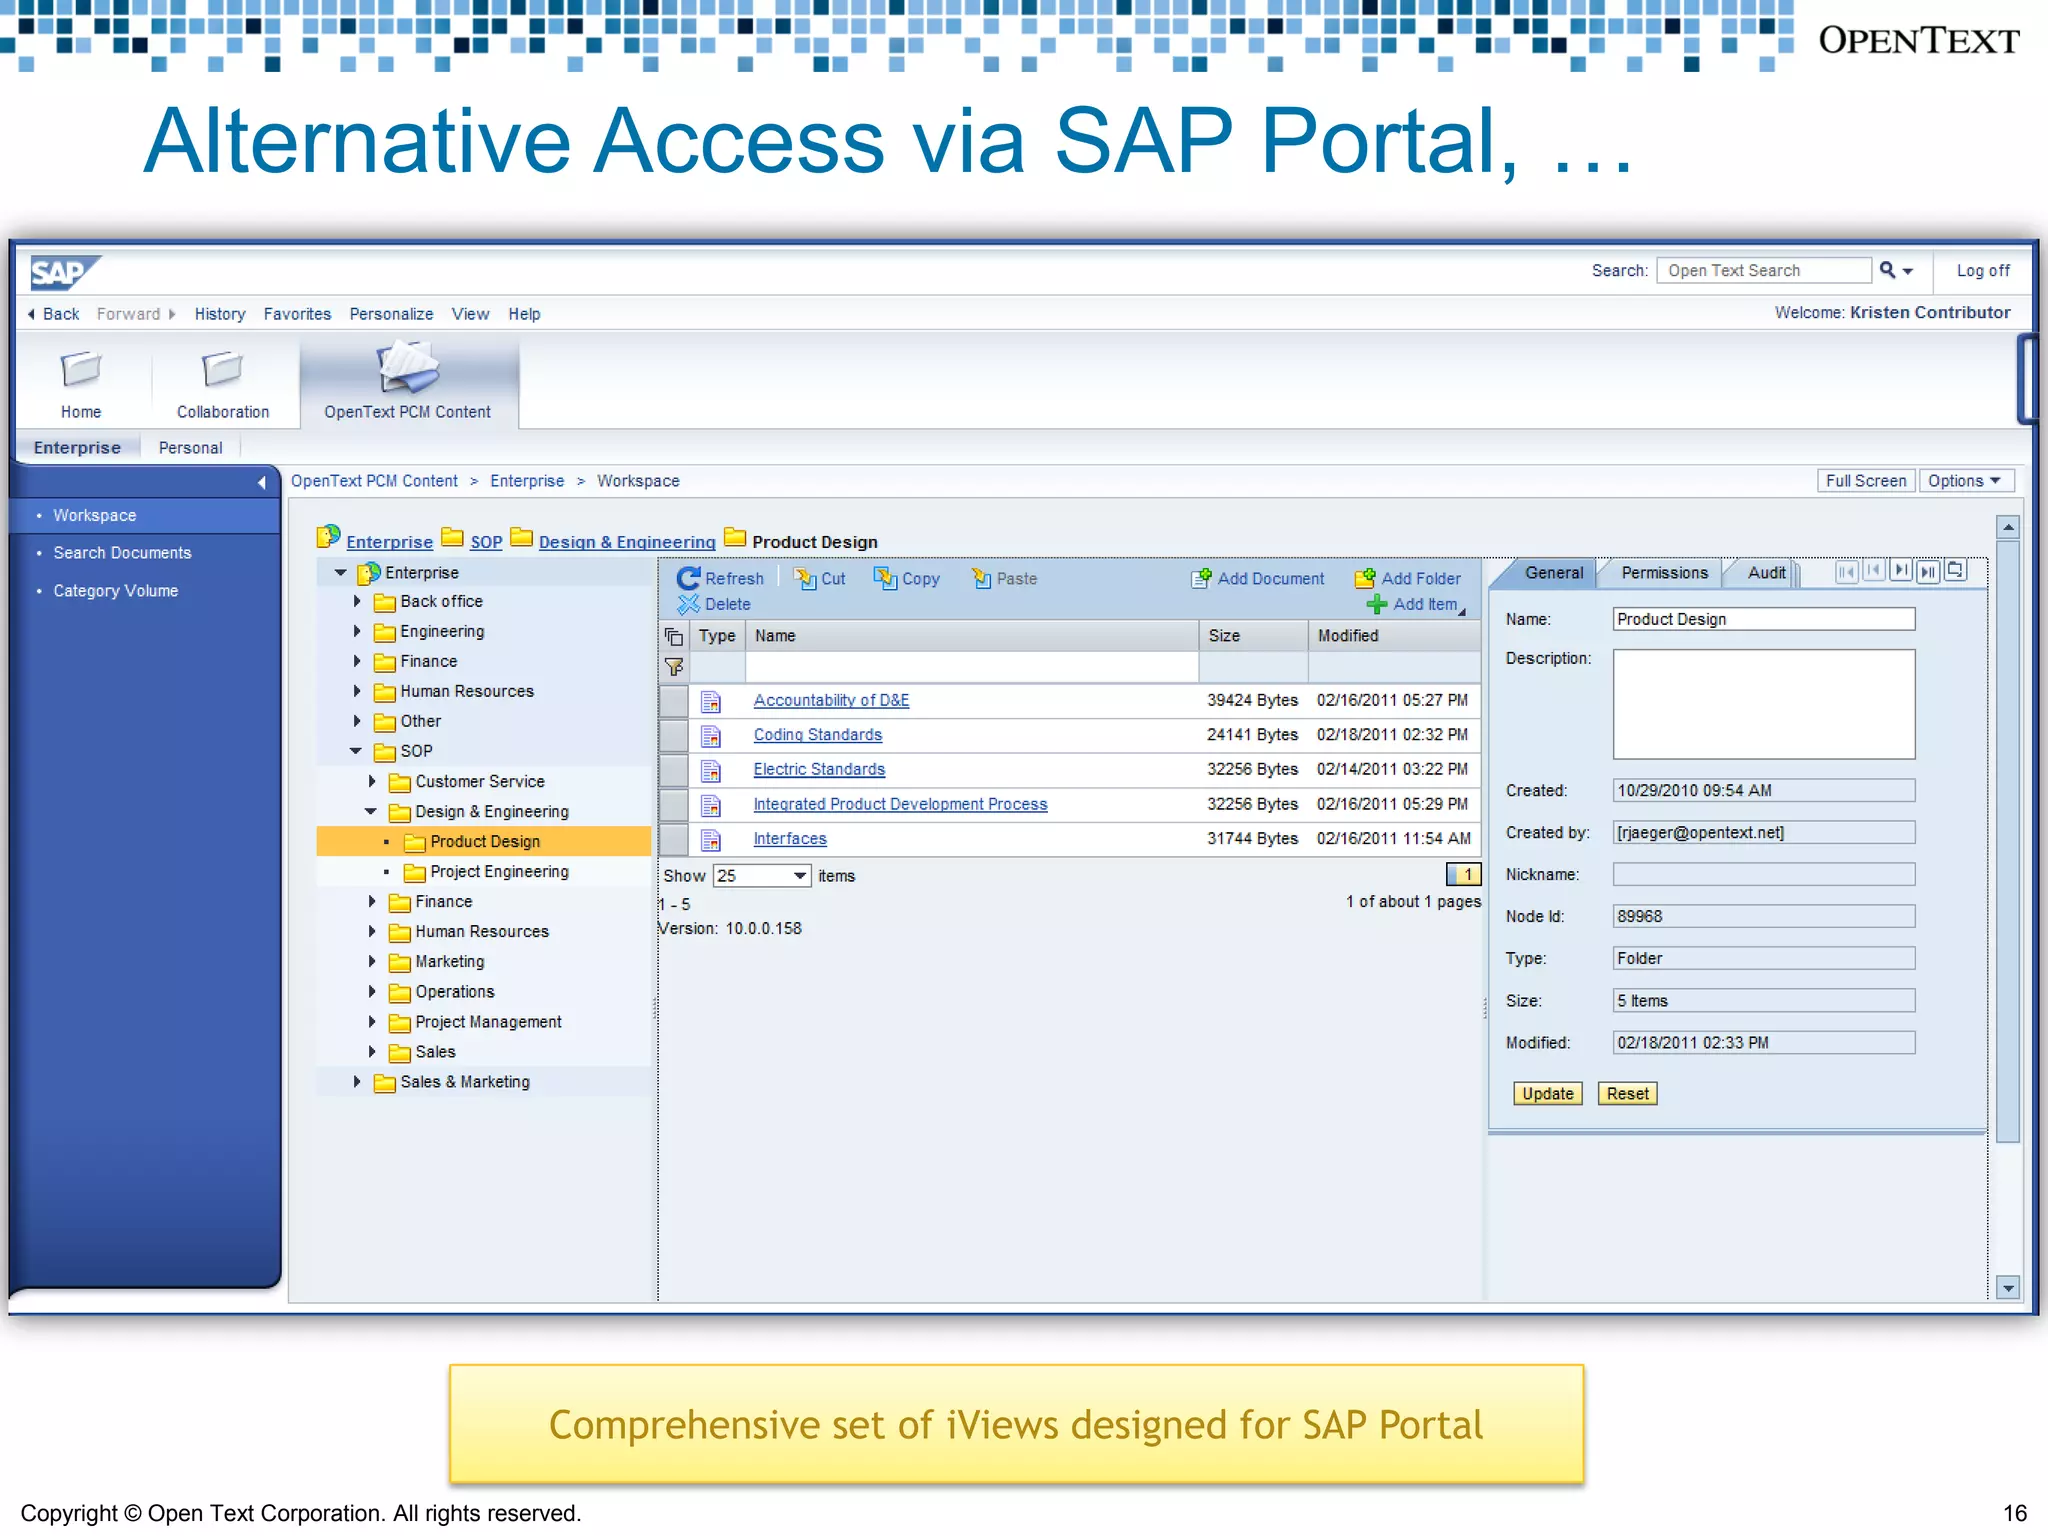Click the search magnifier icon
Viewport: 2048px width, 1536px height.
1887,270
